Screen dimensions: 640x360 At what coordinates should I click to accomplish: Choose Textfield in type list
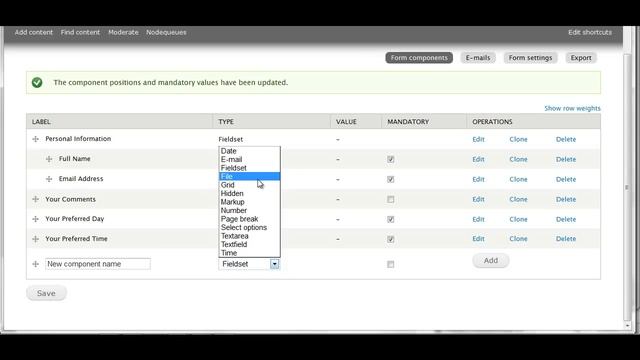coord(249,244)
